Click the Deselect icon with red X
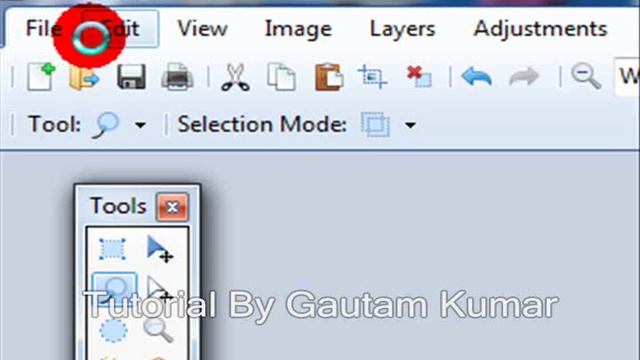Viewport: 640px width, 360px height. pos(419,77)
